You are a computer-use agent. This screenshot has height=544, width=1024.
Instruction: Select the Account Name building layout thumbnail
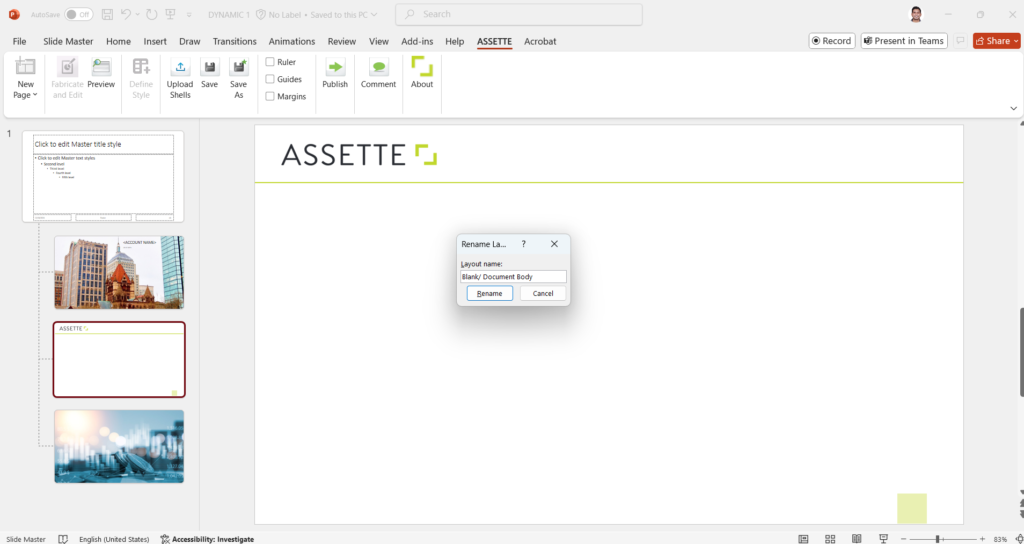(119, 272)
